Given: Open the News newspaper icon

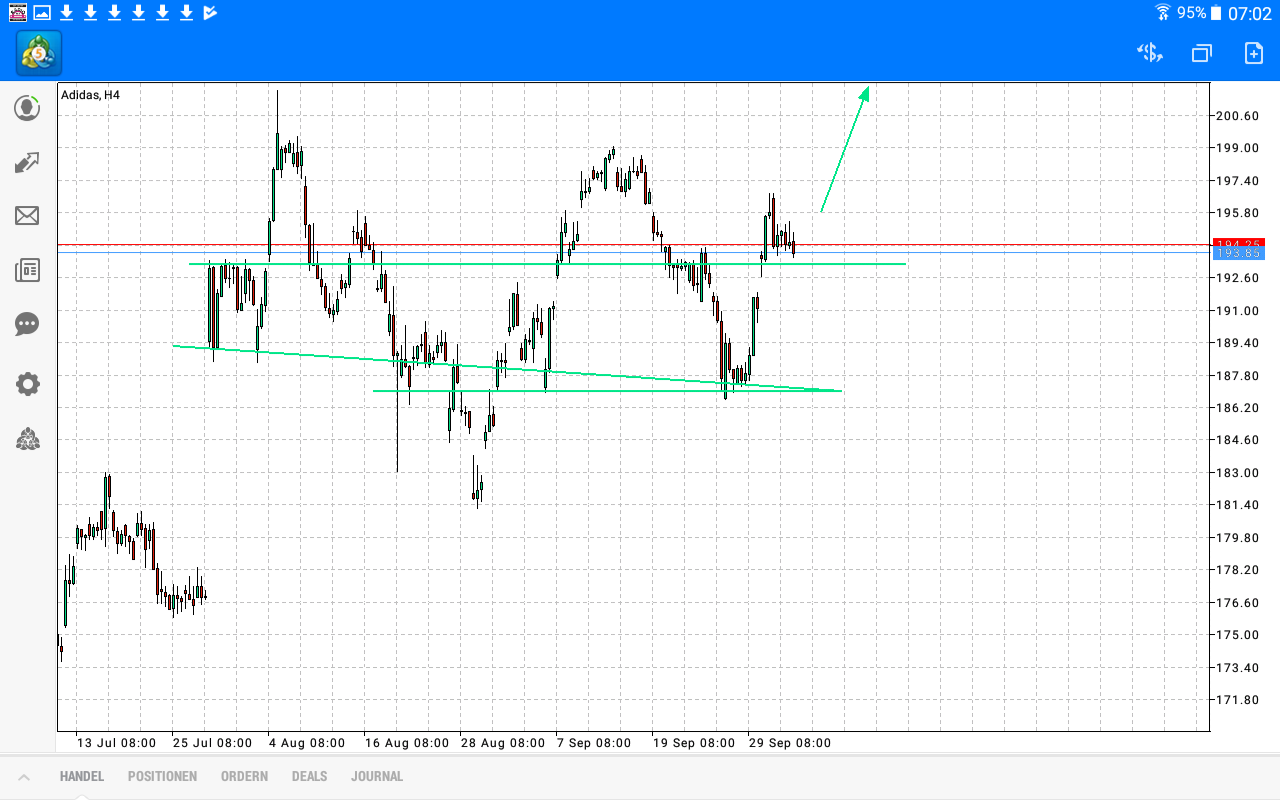Looking at the screenshot, I should pos(27,270).
